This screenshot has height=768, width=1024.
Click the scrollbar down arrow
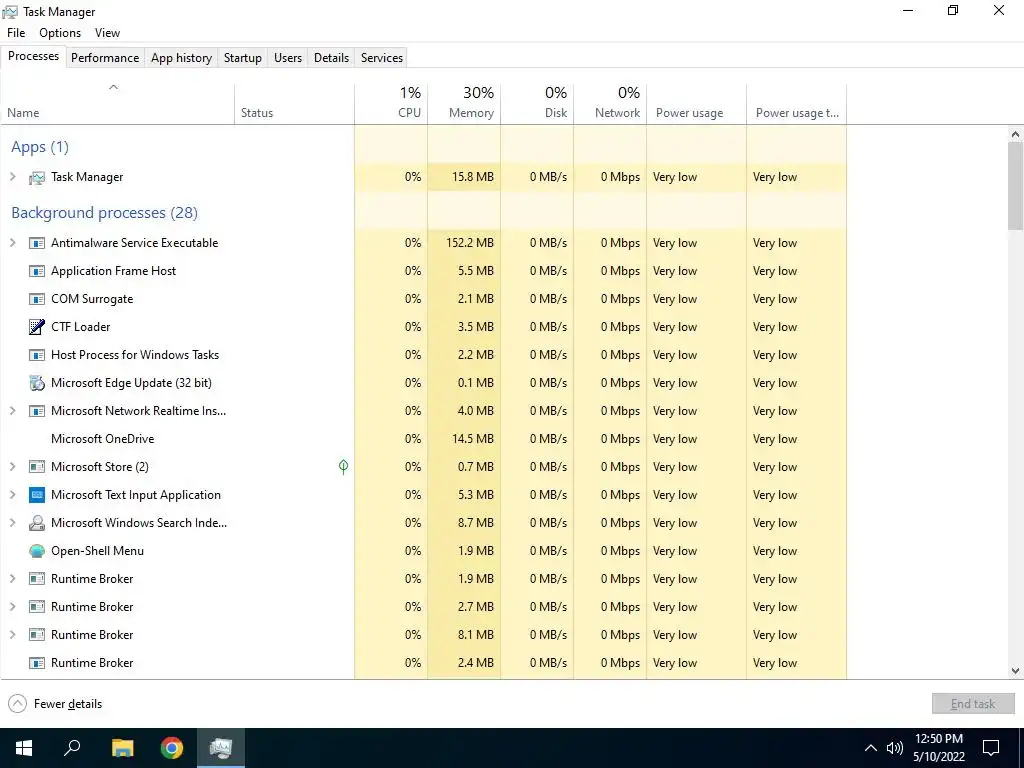click(1015, 671)
